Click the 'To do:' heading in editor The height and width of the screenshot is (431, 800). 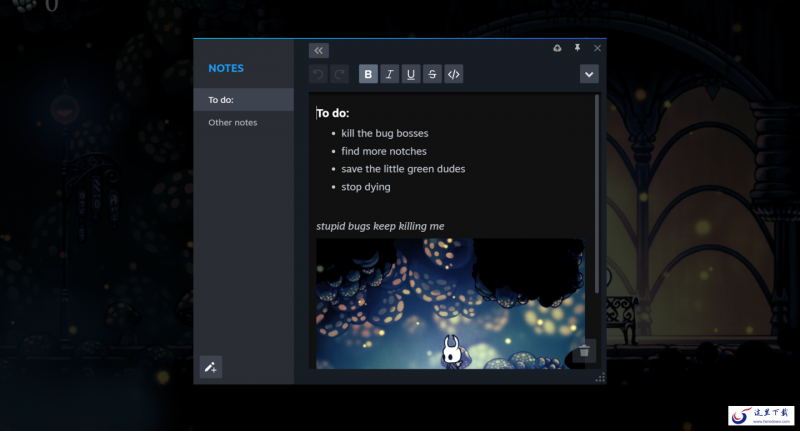coord(333,113)
